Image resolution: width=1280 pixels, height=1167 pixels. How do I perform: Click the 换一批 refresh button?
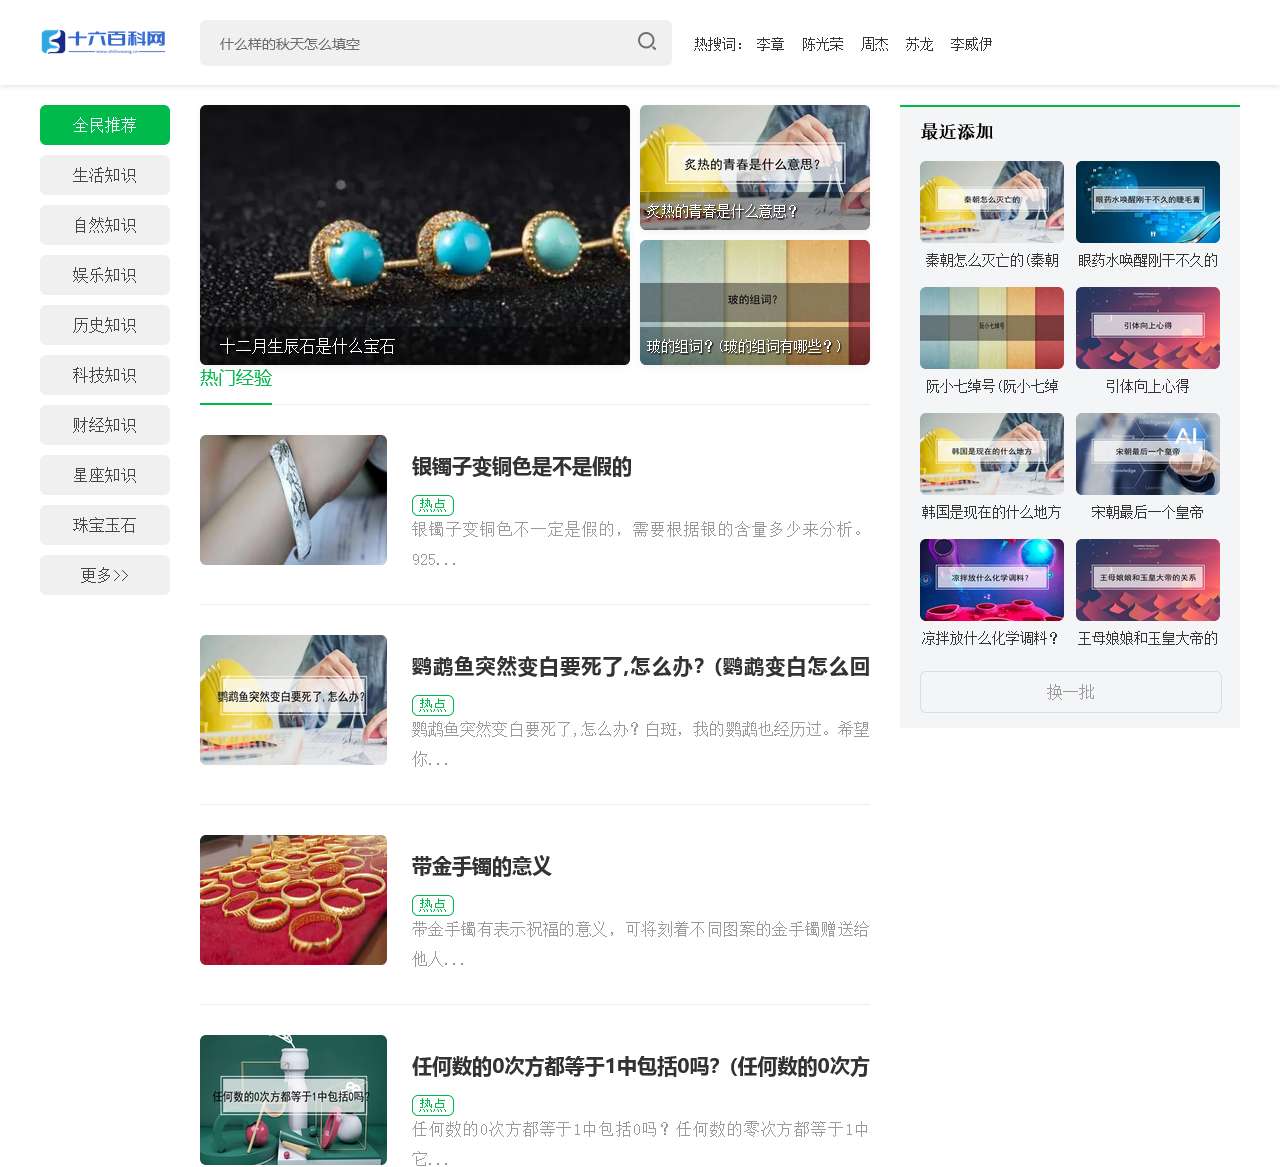coord(1069,691)
